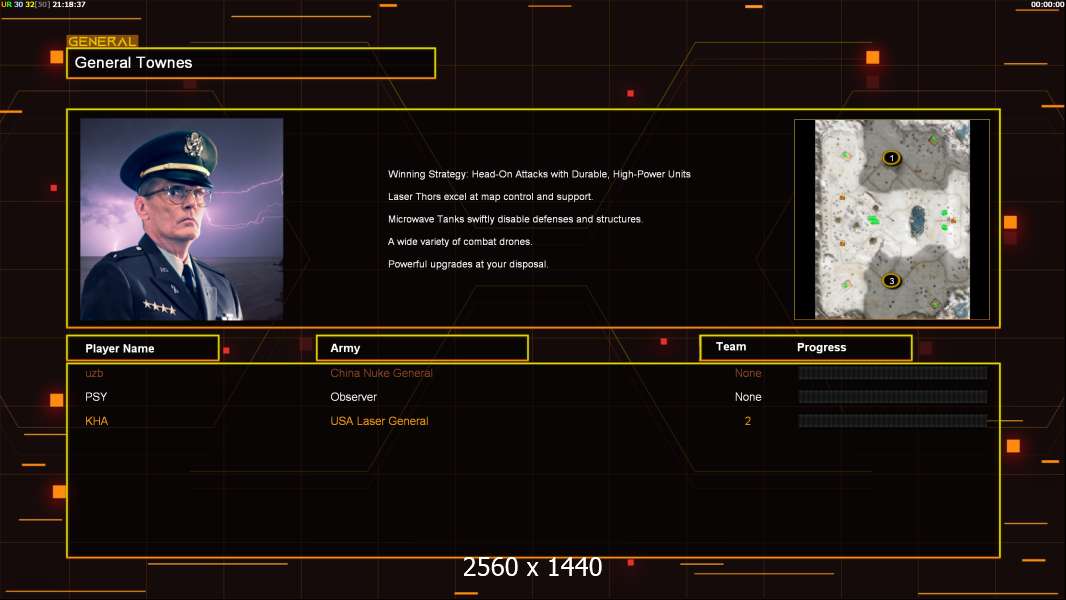The image size is (1066, 600).
Task: Select player row uzb
Action: pos(533,373)
